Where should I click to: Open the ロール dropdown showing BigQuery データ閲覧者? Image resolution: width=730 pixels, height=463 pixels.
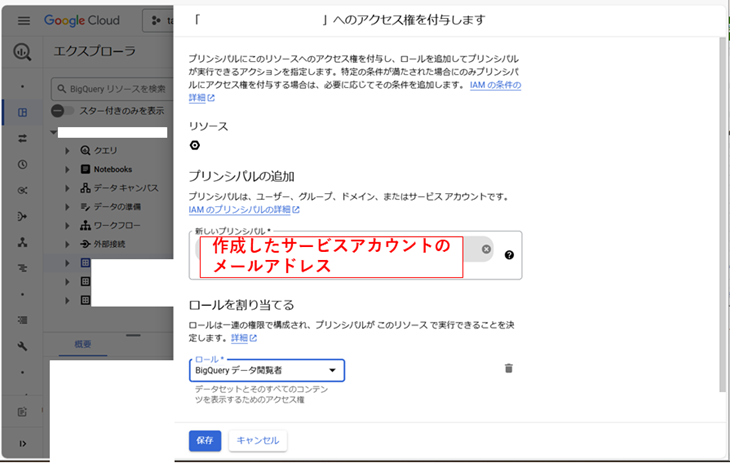267,370
